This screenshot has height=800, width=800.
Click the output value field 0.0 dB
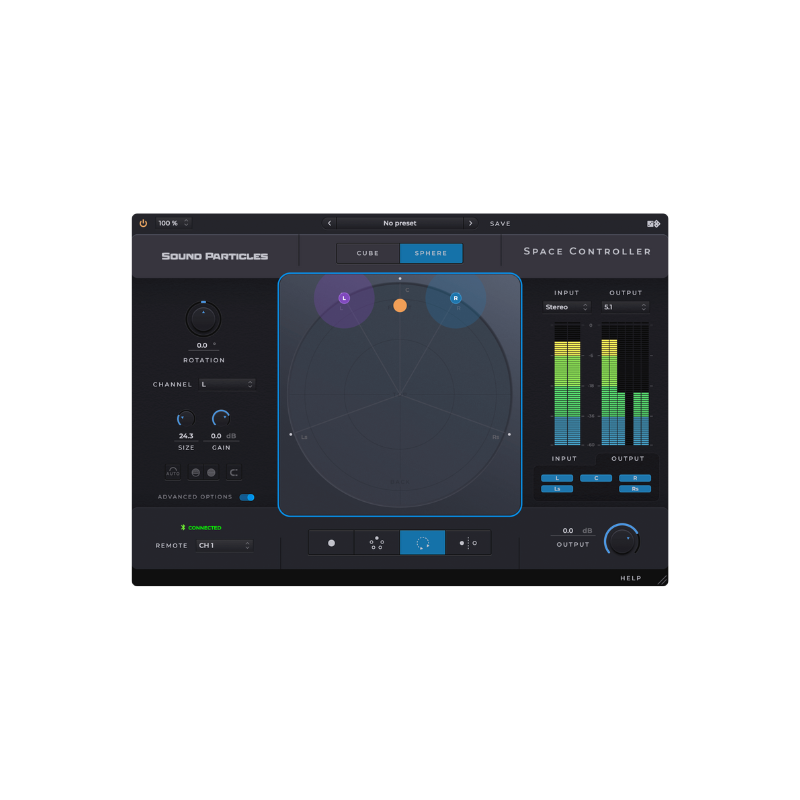(x=572, y=531)
